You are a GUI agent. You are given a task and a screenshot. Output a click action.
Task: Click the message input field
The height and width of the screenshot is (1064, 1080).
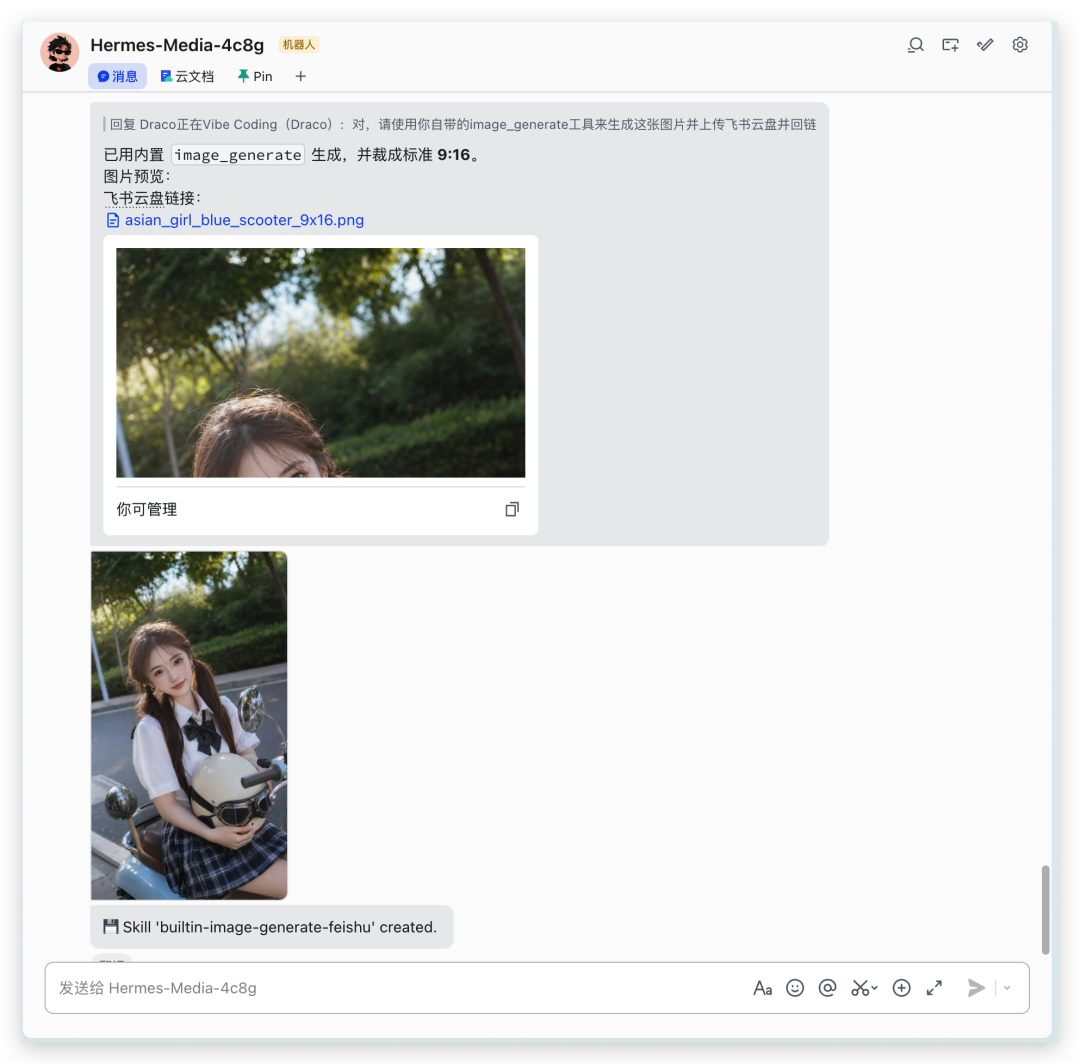pyautogui.click(x=400, y=988)
